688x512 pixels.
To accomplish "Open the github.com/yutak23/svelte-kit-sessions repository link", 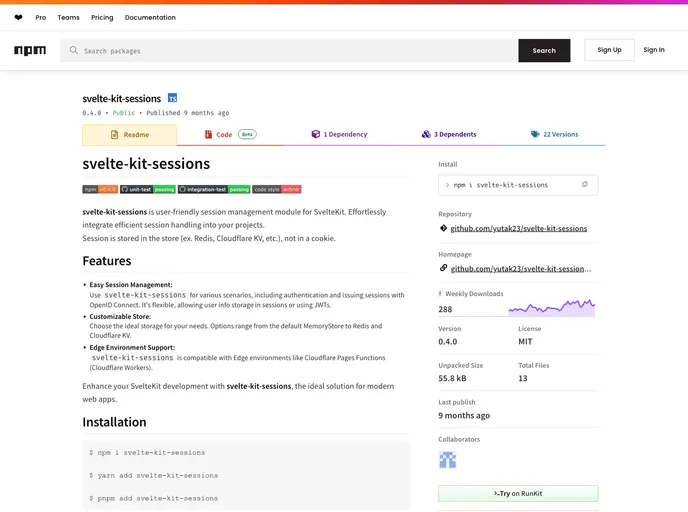I will 519,228.
